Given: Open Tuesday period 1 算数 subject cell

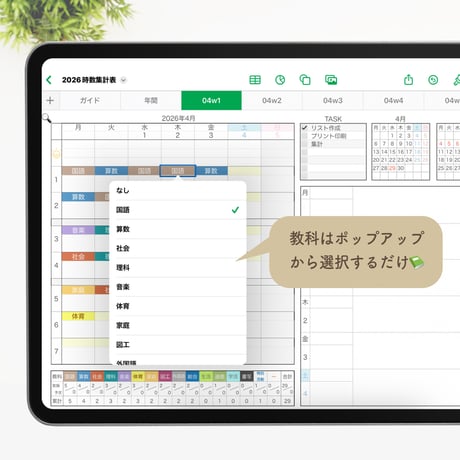Looking at the screenshot, I should [x=111, y=171].
